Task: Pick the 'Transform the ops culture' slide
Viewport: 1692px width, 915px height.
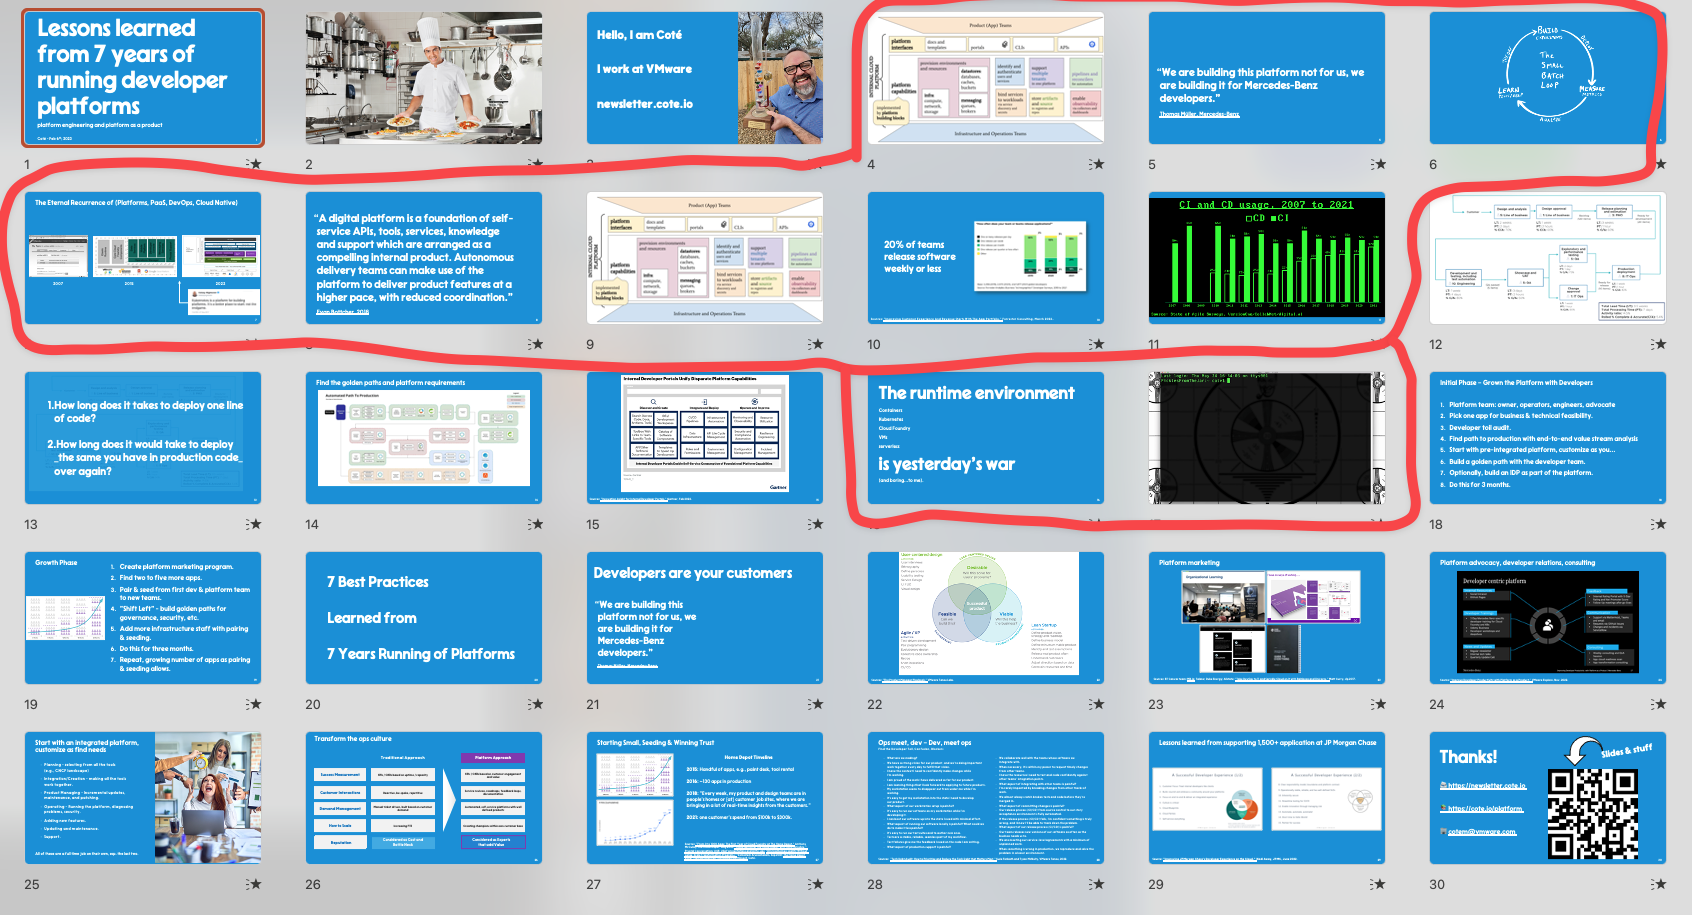Action: click(x=424, y=798)
